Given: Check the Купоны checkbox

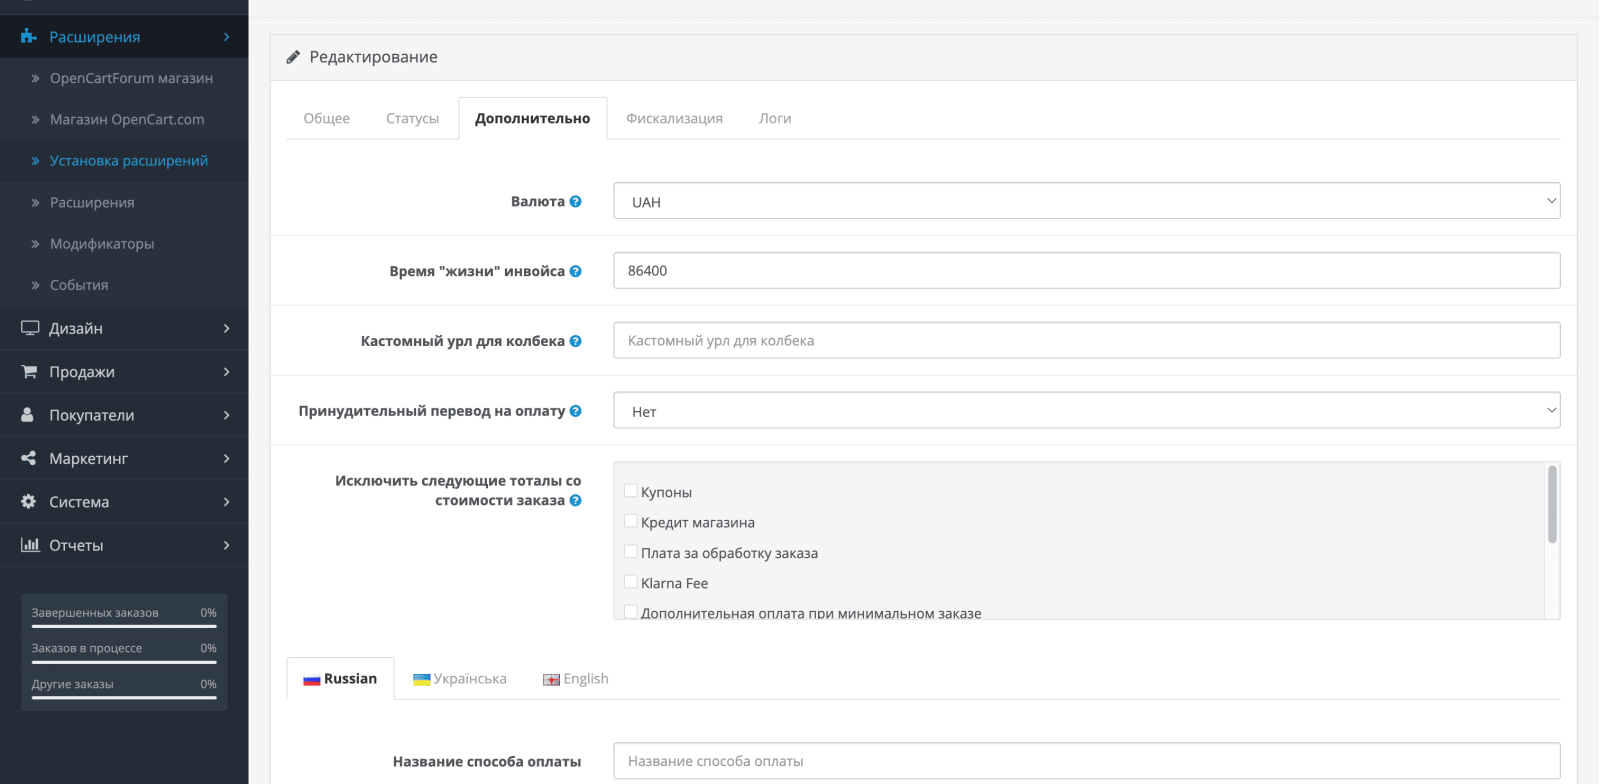Looking at the screenshot, I should click(x=631, y=490).
